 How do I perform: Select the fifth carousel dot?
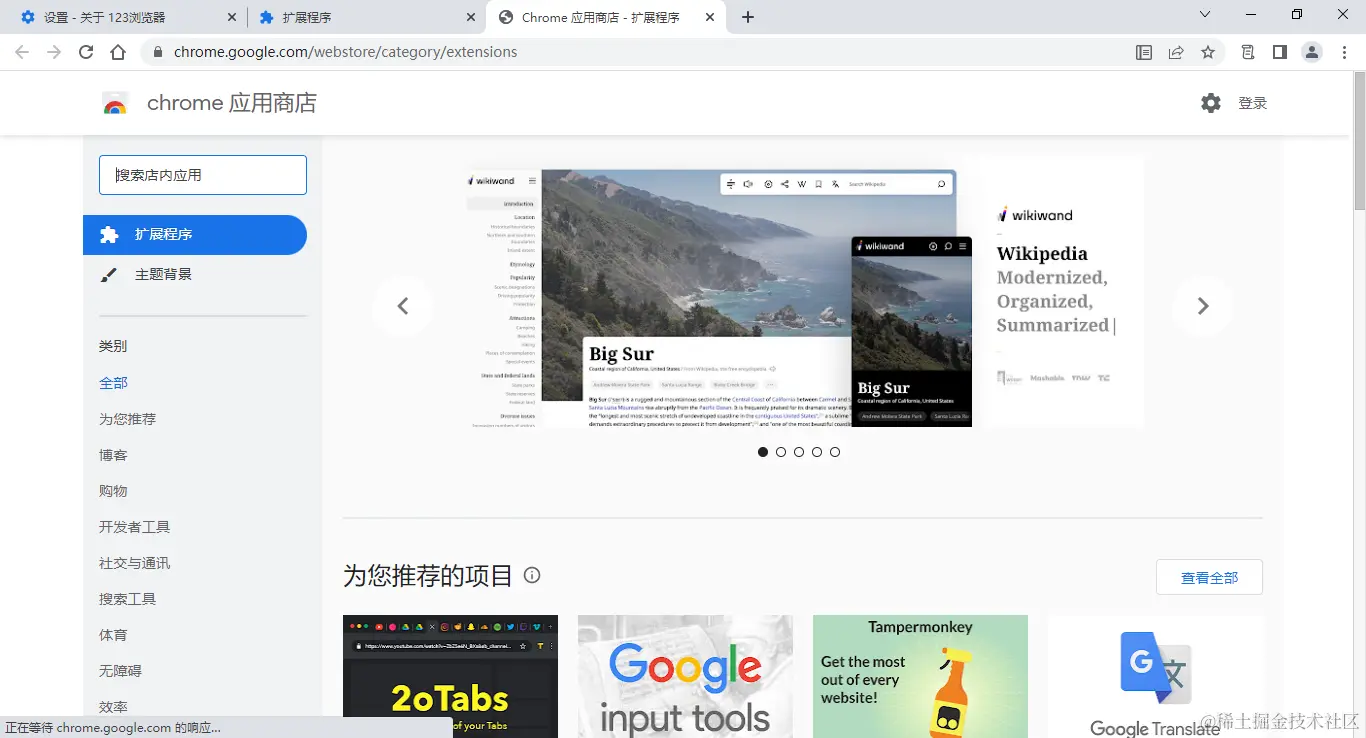(835, 452)
